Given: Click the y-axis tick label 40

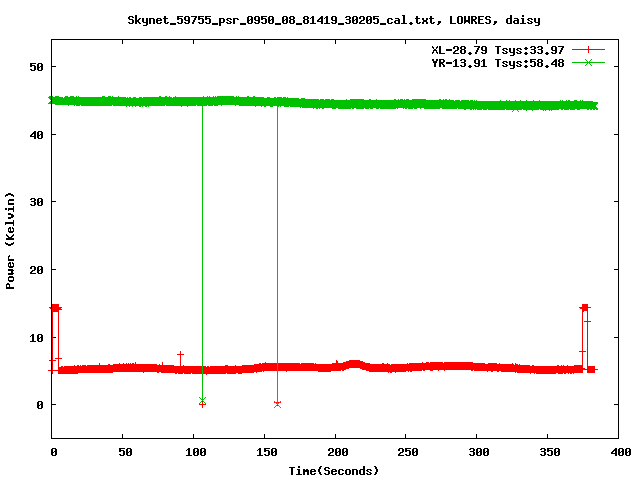Looking at the screenshot, I should [36, 135].
